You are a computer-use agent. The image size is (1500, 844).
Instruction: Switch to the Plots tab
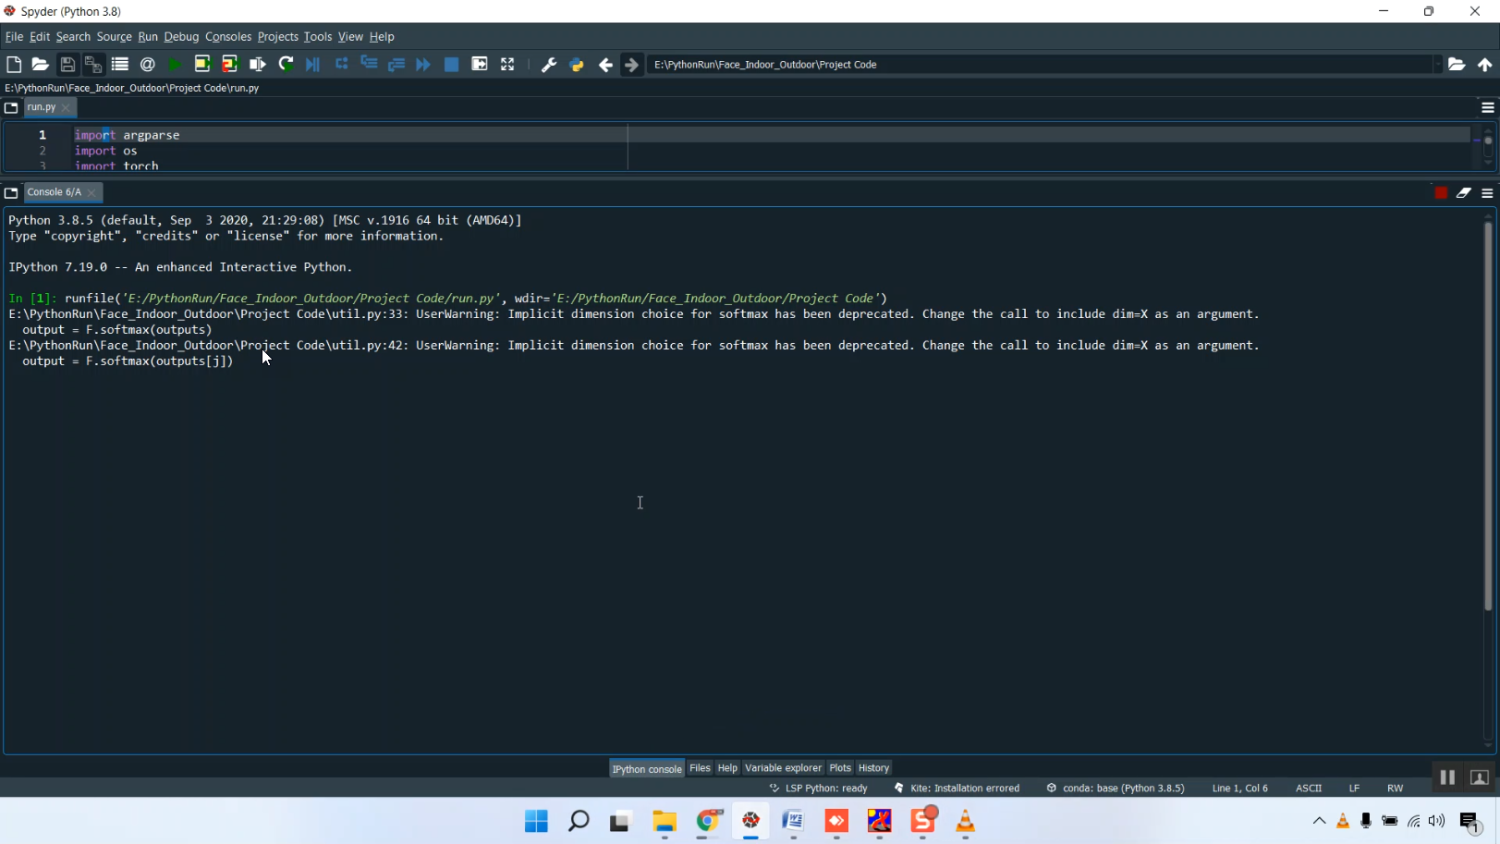pos(840,768)
